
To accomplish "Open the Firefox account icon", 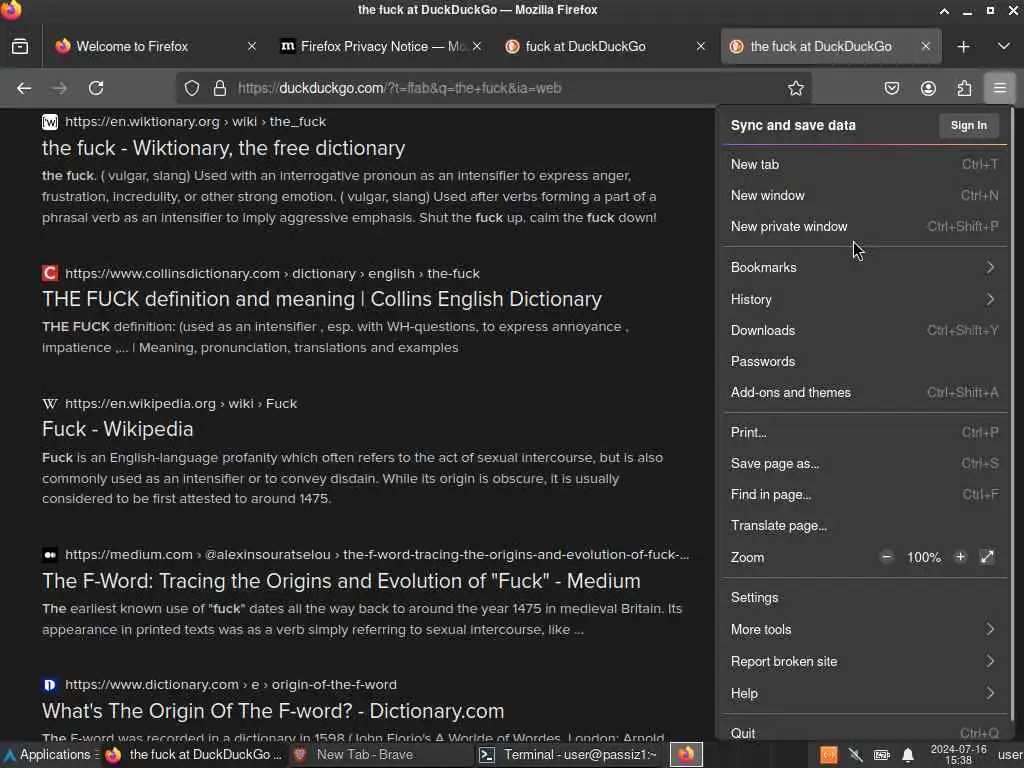I will 928,88.
